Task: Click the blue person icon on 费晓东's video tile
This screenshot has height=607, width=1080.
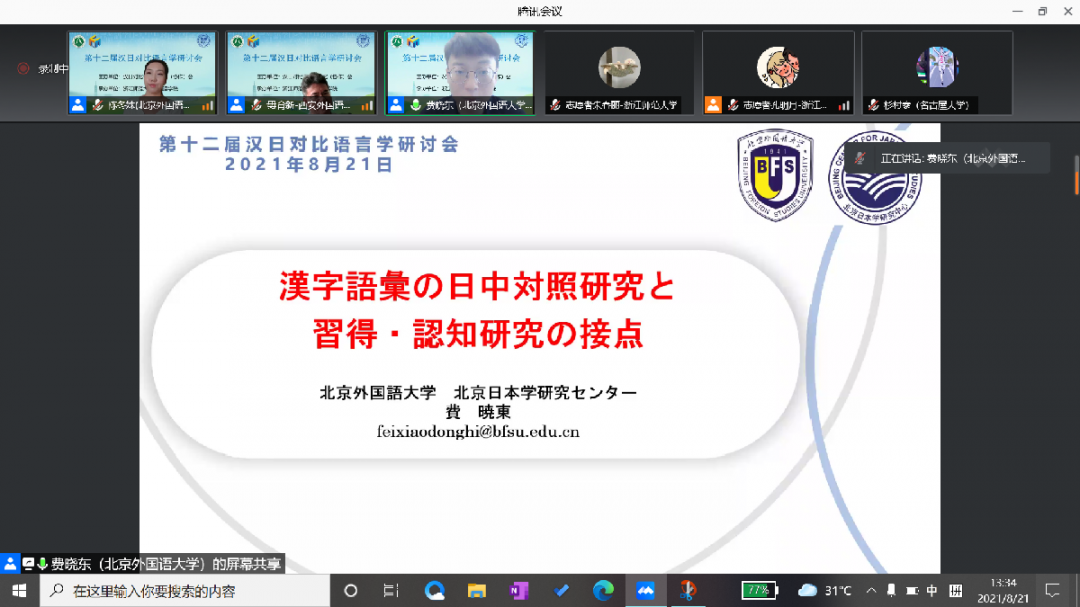Action: point(396,105)
